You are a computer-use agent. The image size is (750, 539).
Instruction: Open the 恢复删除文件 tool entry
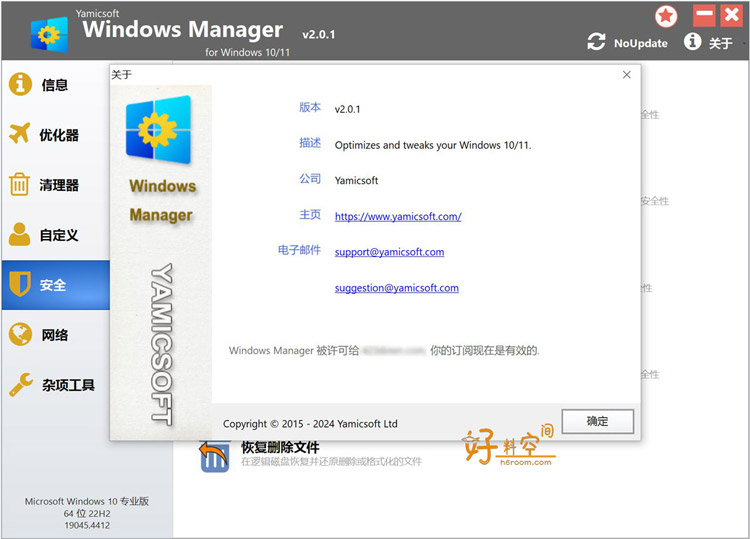(311, 454)
